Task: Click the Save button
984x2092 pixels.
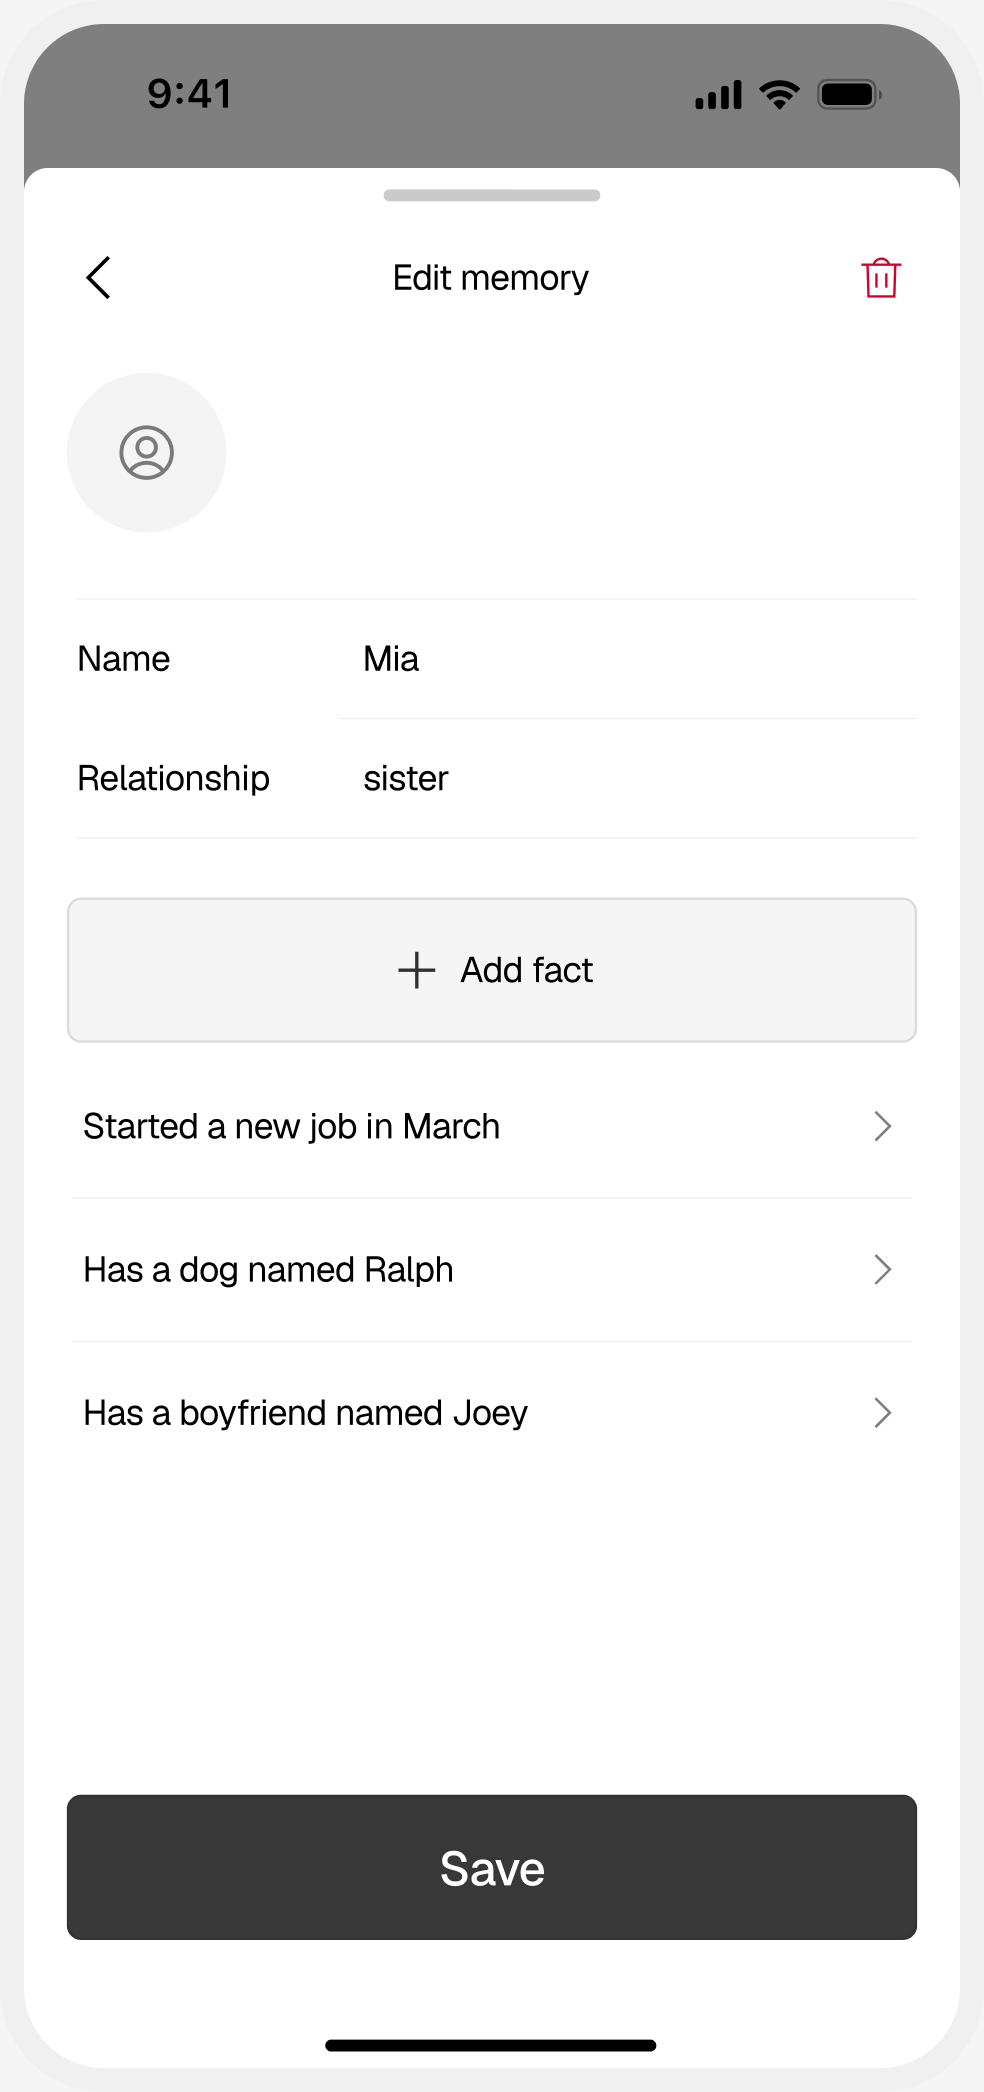Action: click(x=492, y=1867)
